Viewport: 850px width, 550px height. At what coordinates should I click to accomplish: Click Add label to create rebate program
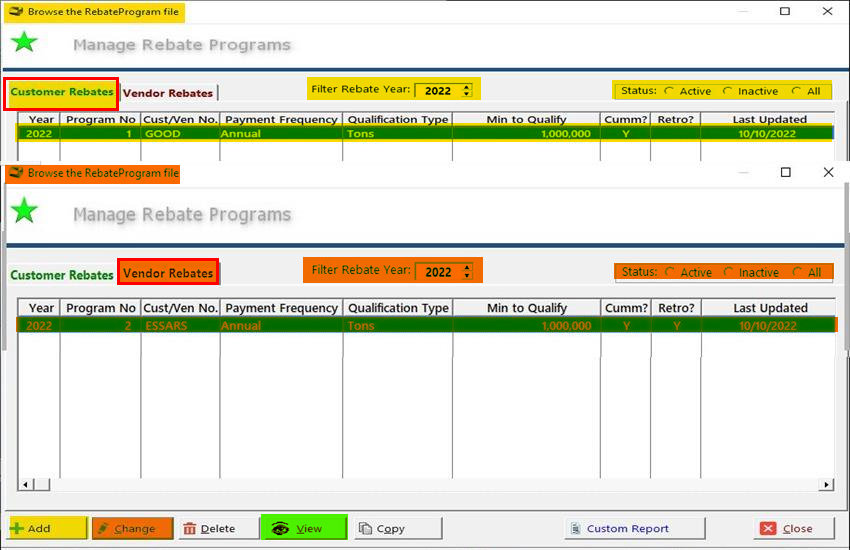click(39, 528)
